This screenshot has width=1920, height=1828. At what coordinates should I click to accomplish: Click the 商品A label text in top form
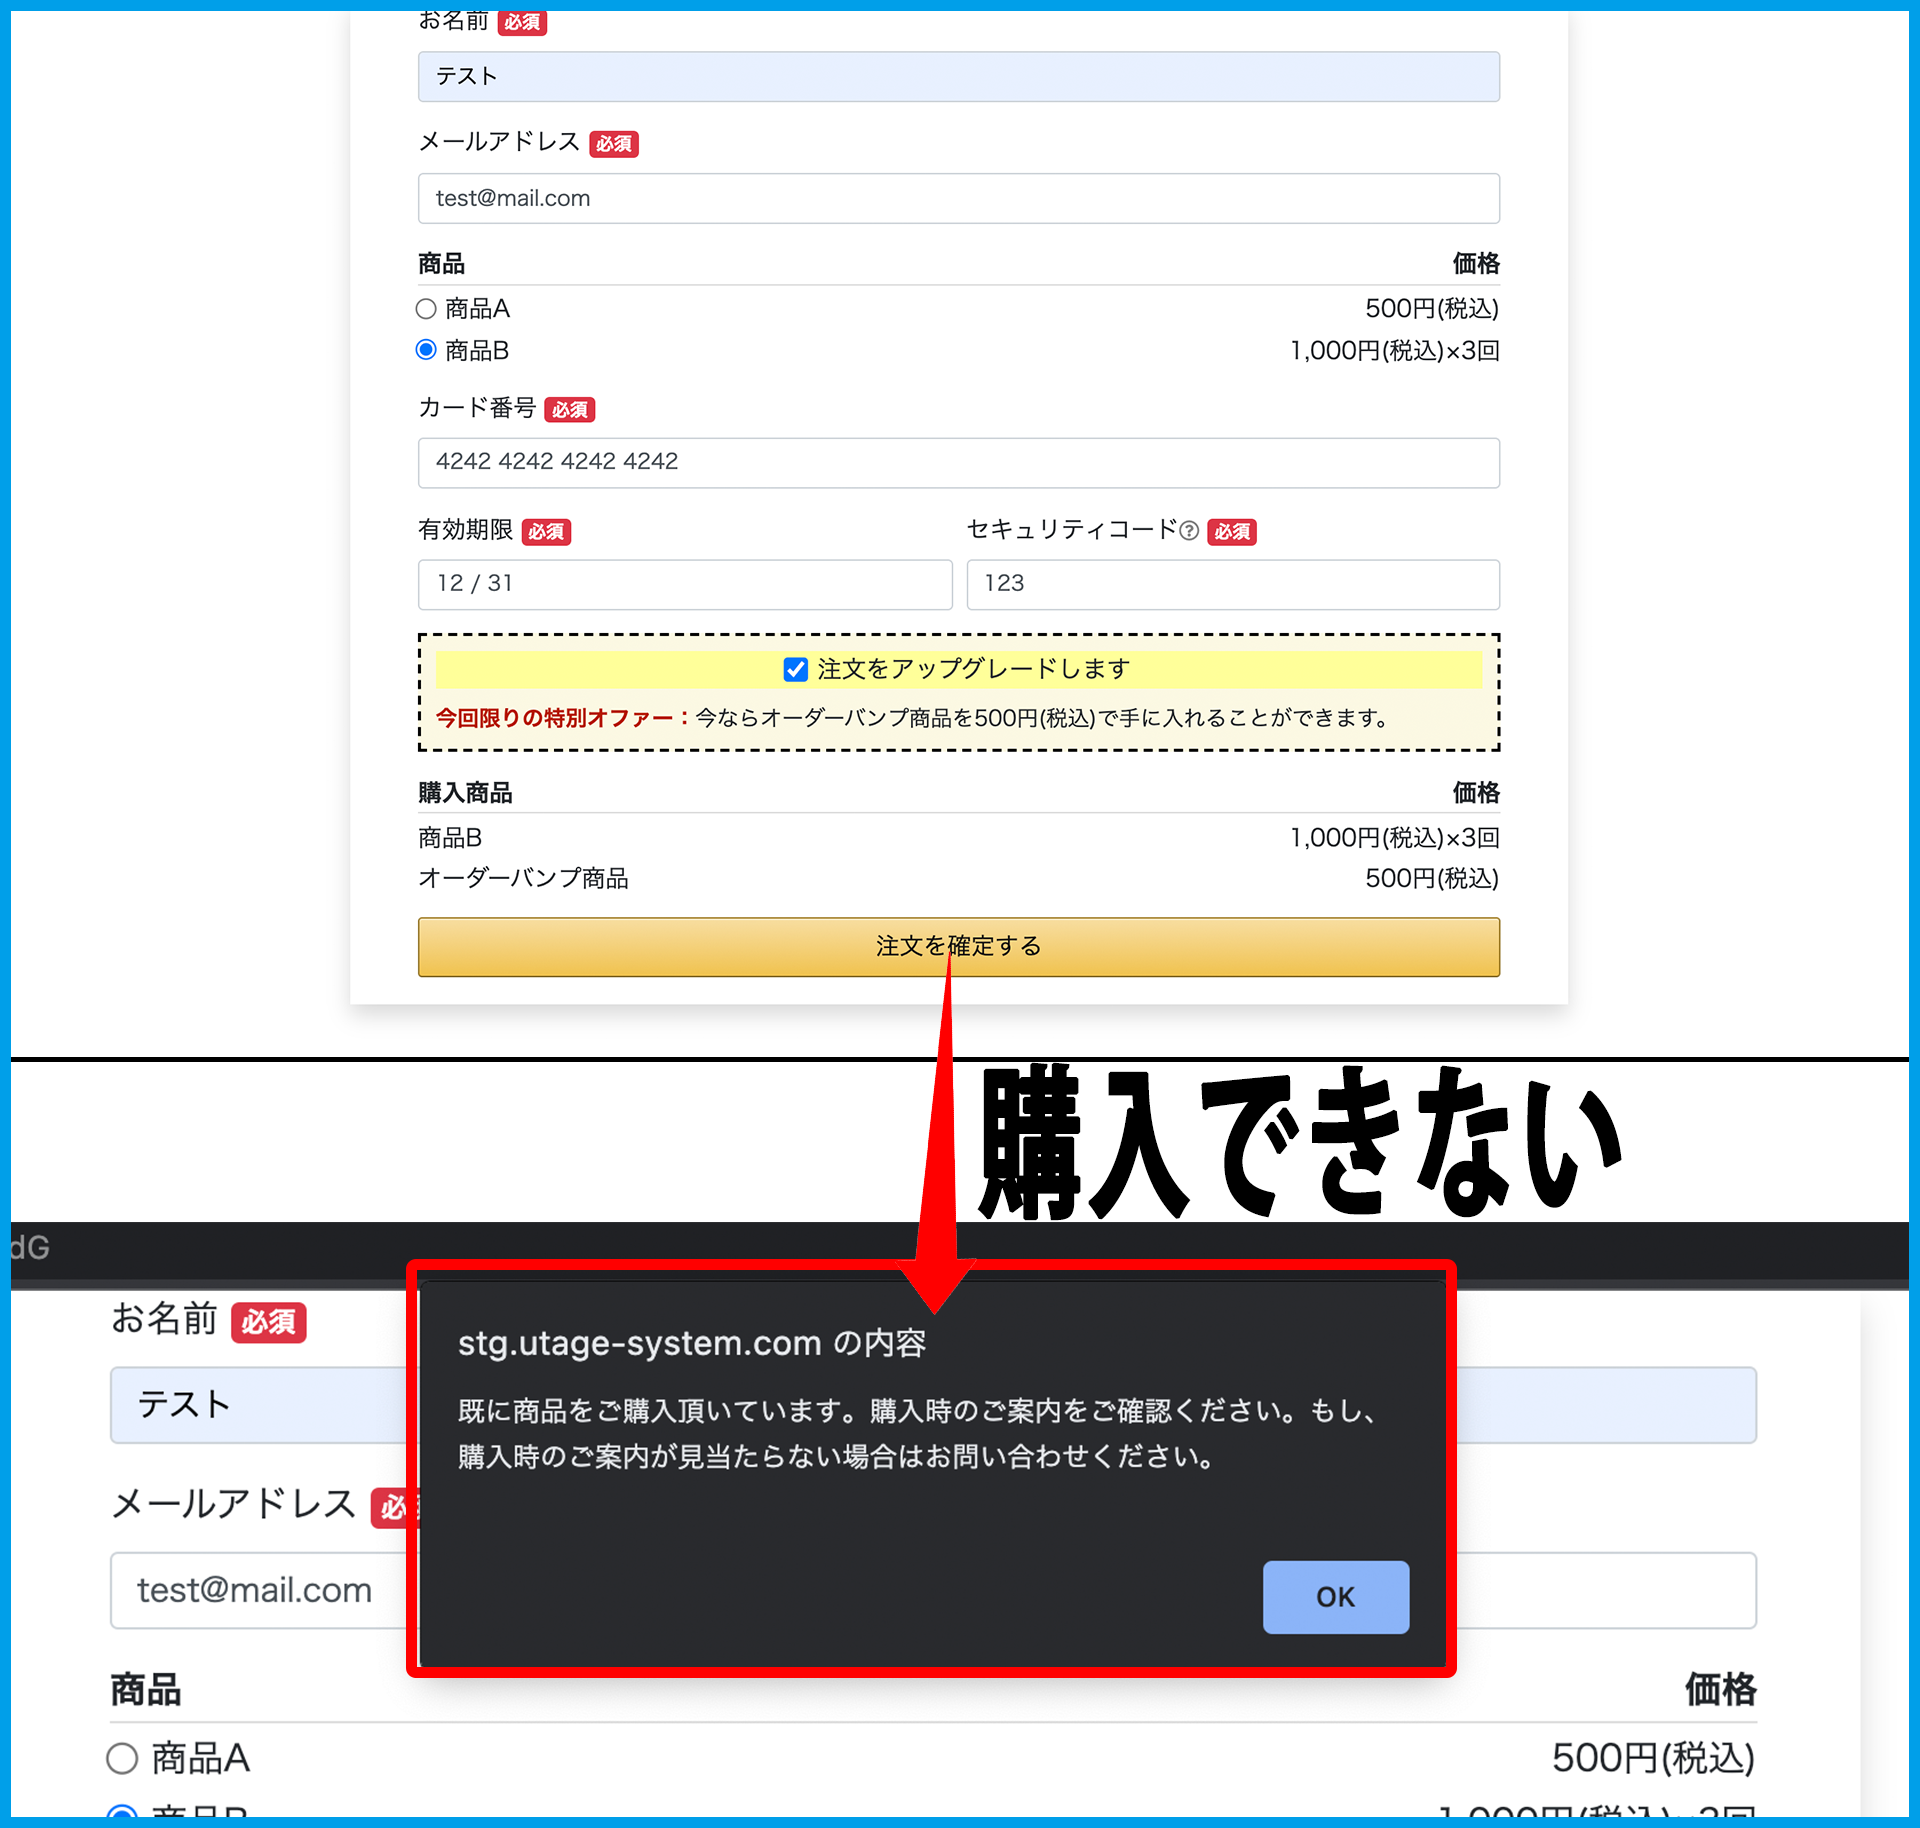click(x=477, y=309)
